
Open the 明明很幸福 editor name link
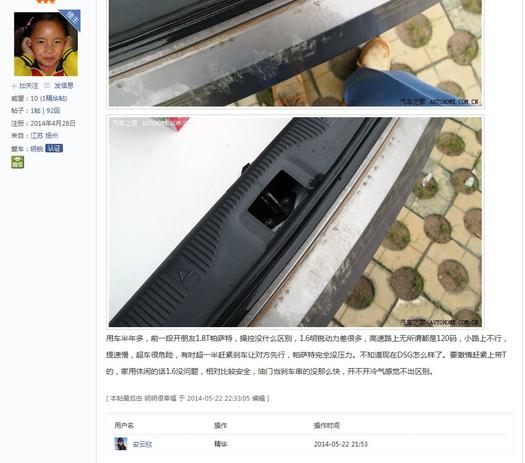point(160,398)
